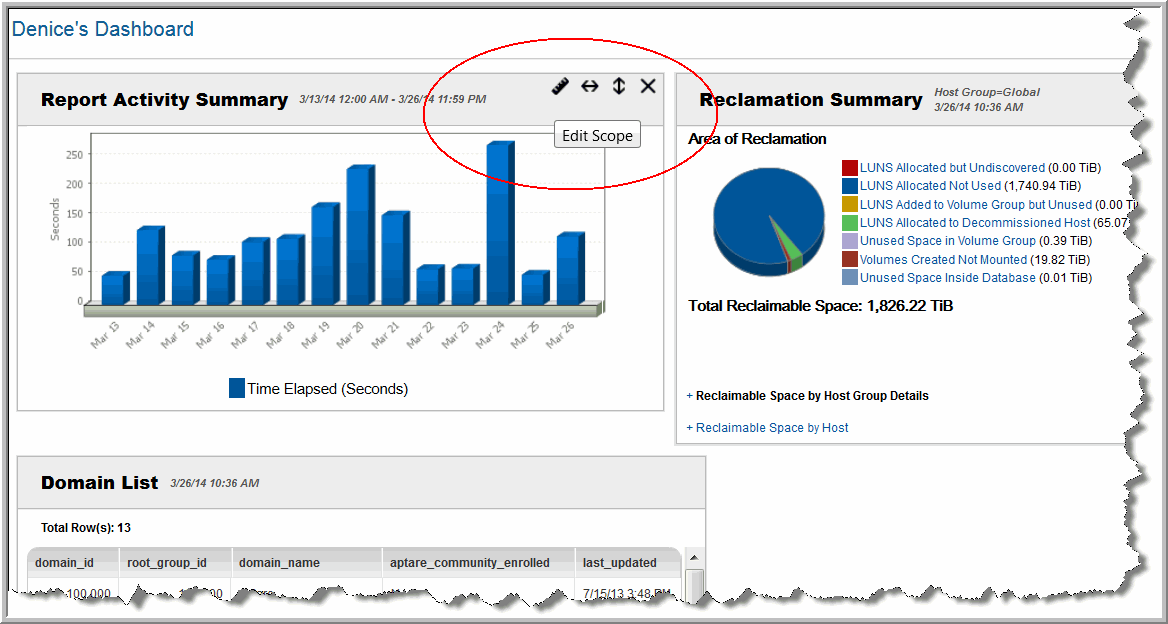The width and height of the screenshot is (1168, 624).
Task: Click the Time Elapsed legend color swatch
Action: pyautogui.click(x=237, y=389)
